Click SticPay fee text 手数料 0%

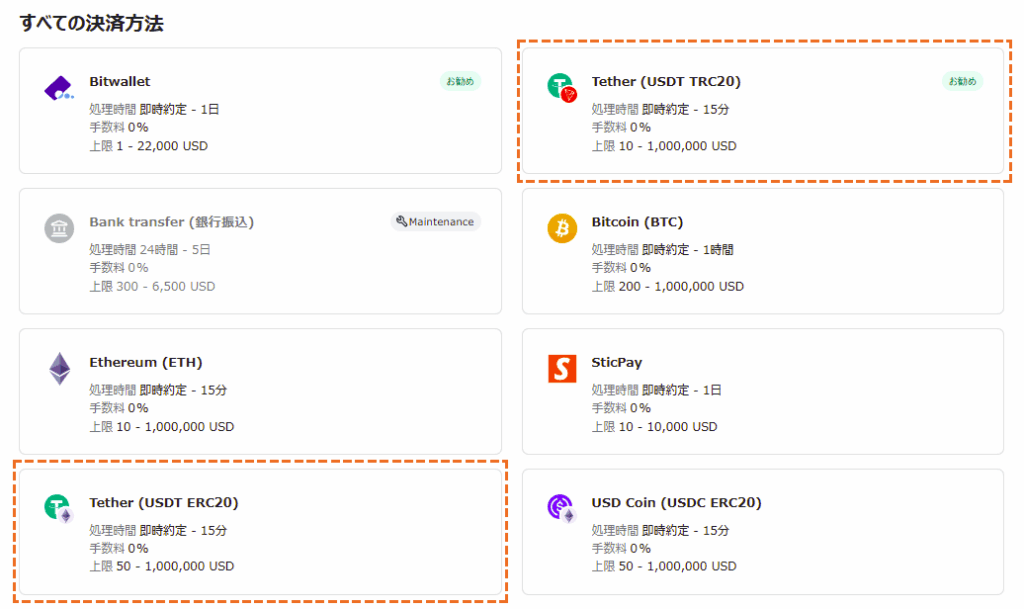621,408
